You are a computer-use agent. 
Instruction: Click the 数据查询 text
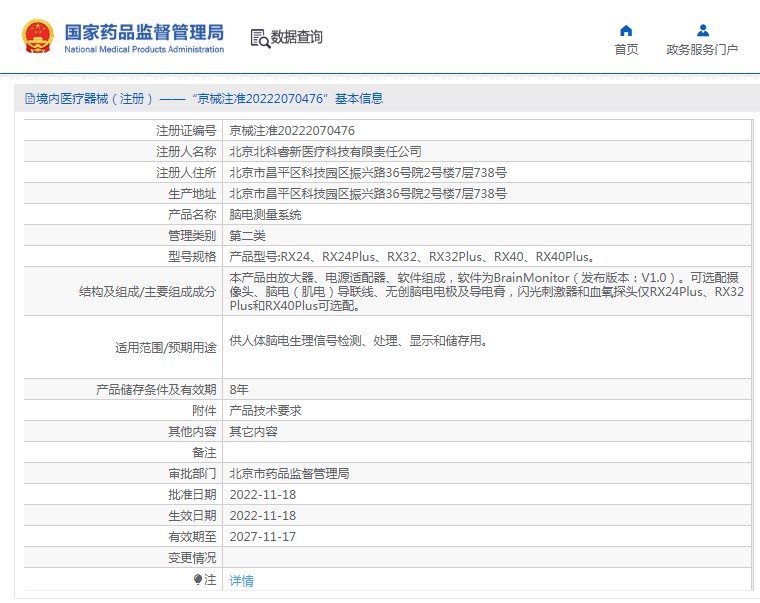click(x=296, y=37)
